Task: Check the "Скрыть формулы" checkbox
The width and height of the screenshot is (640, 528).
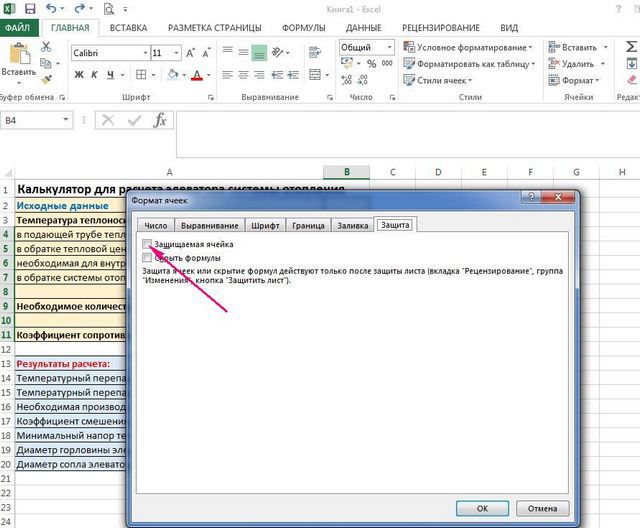Action: coord(148,257)
